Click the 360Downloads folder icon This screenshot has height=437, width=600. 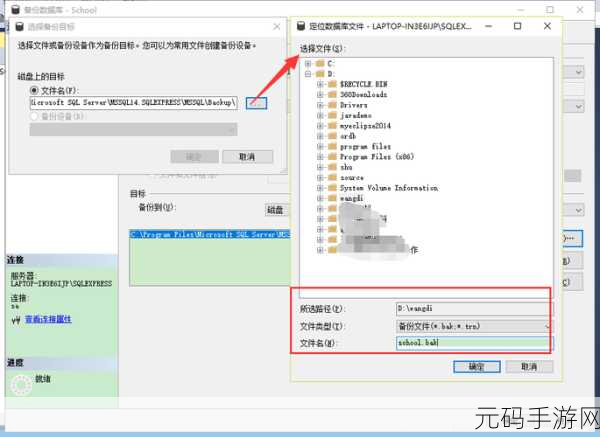coord(332,95)
